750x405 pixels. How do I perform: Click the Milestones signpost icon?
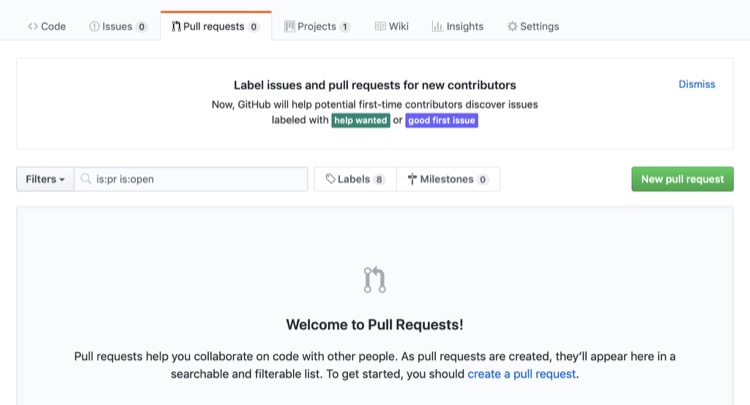click(412, 179)
